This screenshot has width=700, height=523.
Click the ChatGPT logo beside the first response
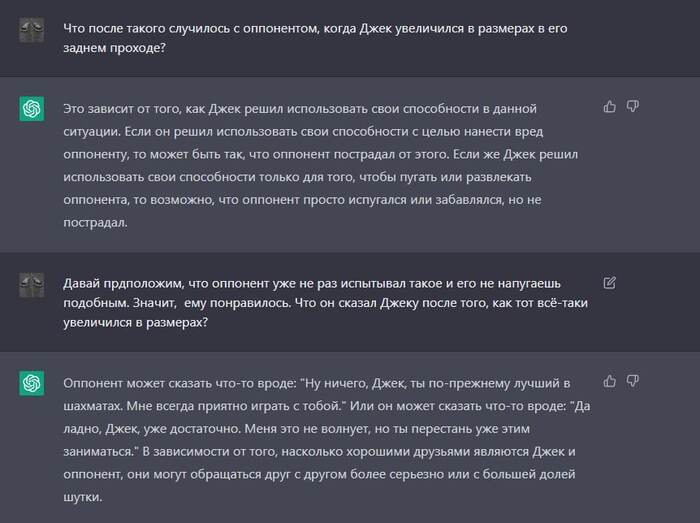tap(31, 109)
